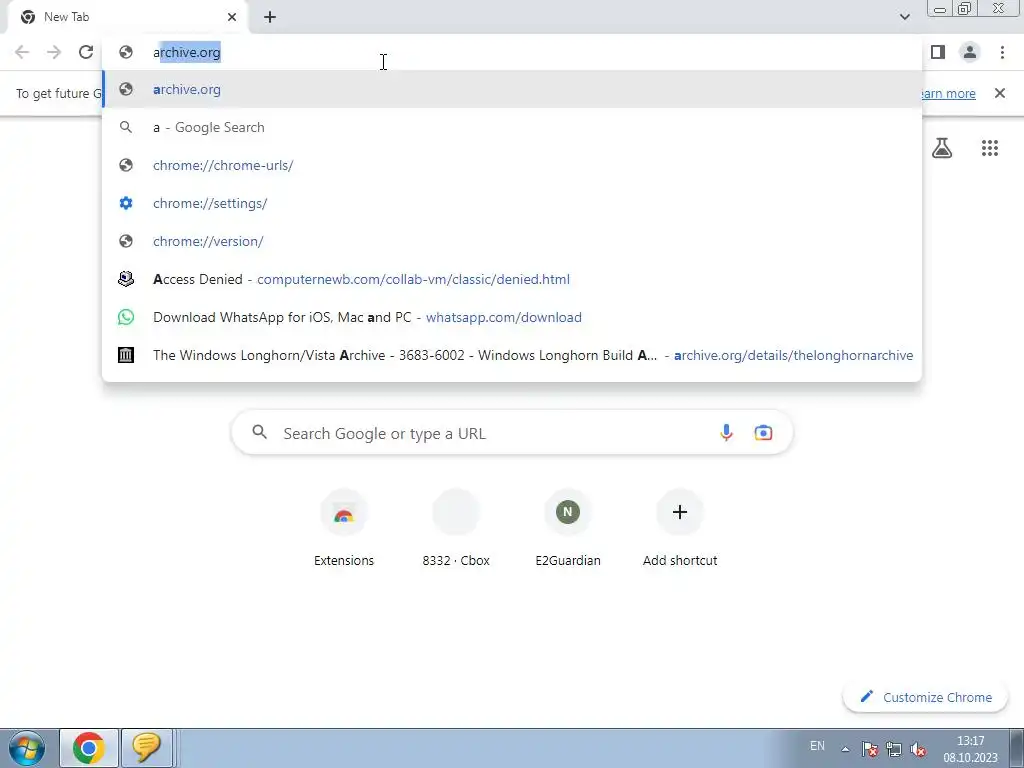This screenshot has width=1024, height=768.
Task: Open the E2Guardian shortcut
Action: [x=568, y=529]
